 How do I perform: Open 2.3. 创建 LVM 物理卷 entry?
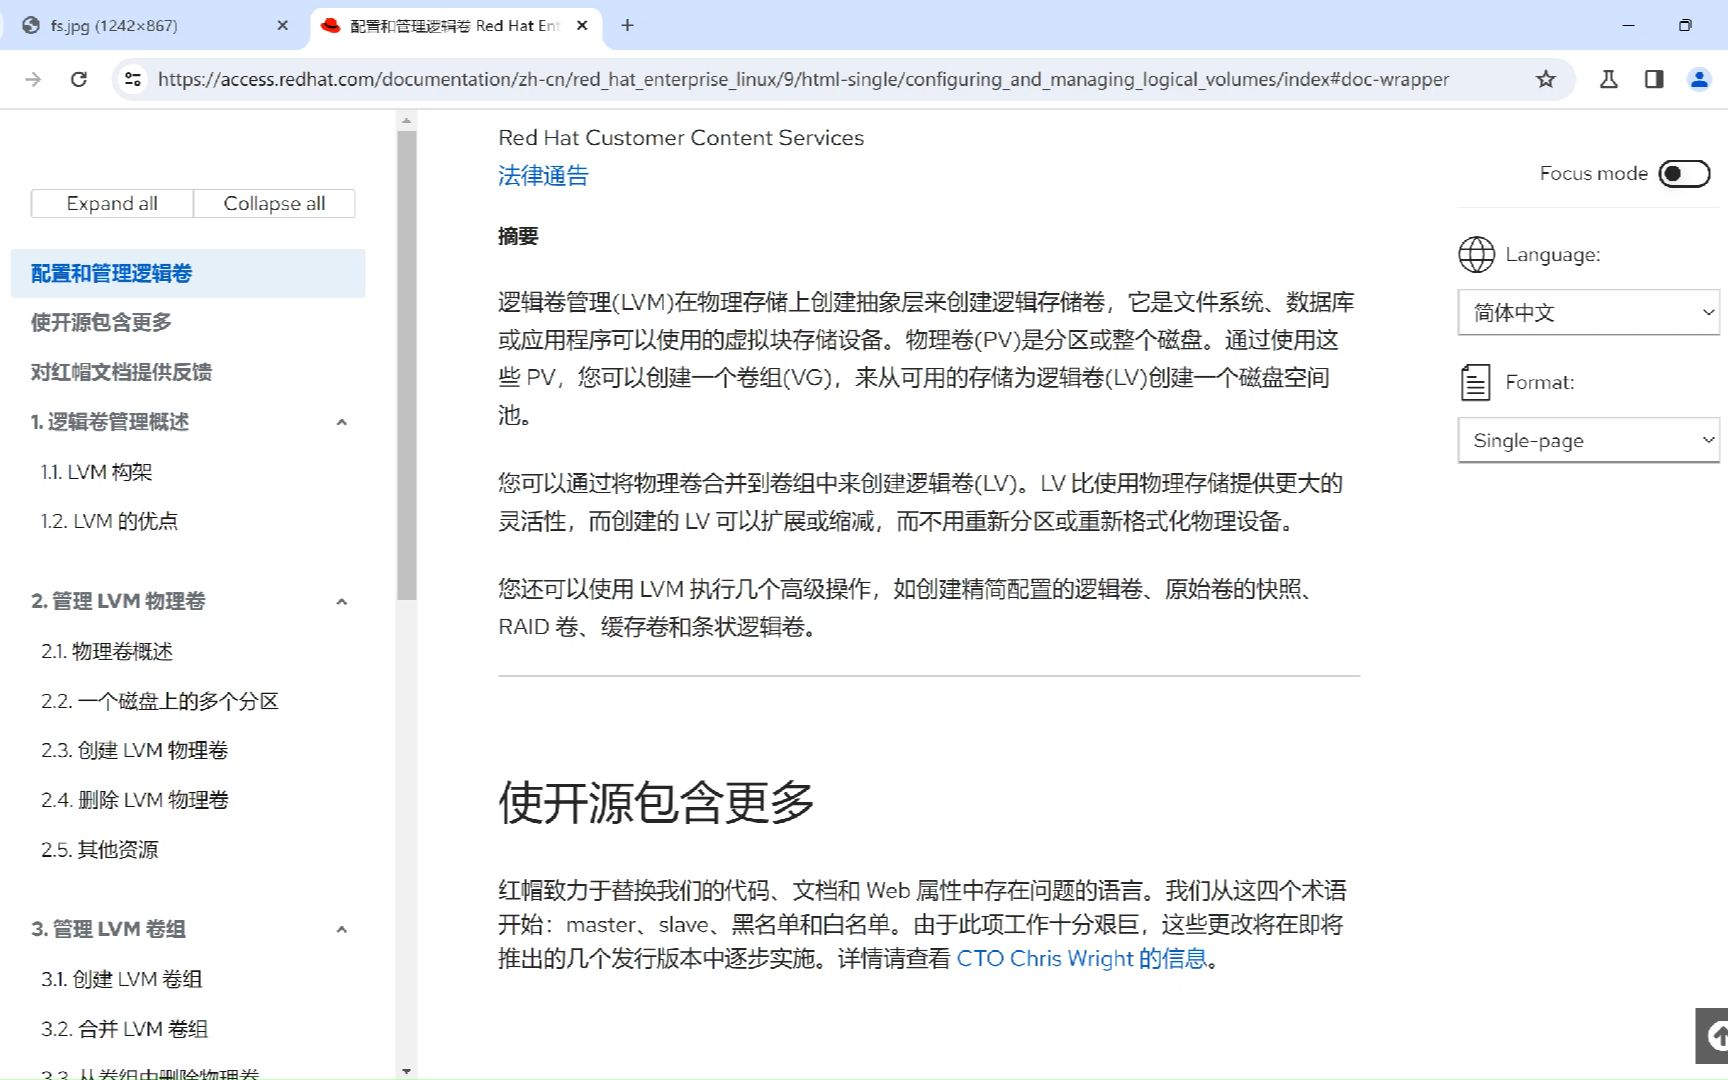pyautogui.click(x=135, y=750)
